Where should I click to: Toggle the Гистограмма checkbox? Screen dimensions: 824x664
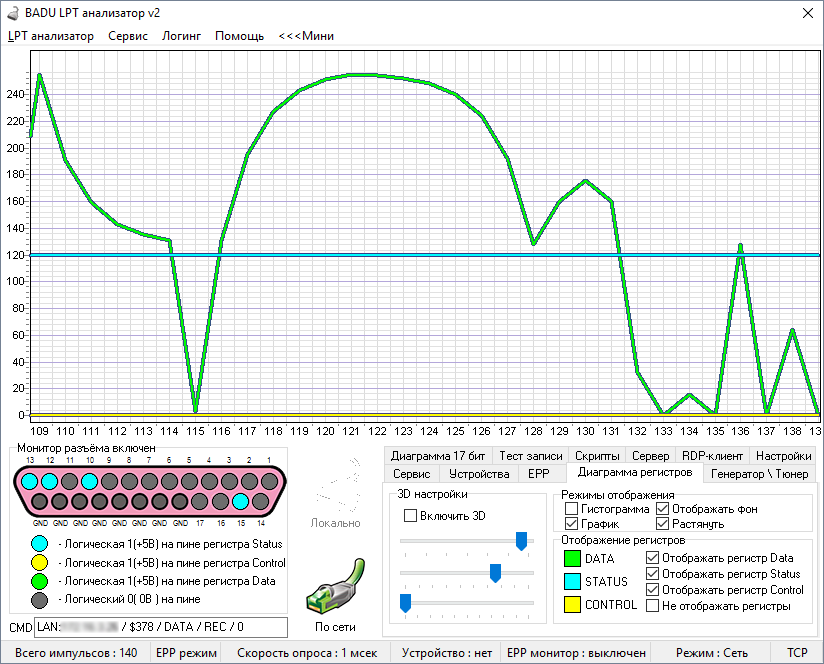571,509
